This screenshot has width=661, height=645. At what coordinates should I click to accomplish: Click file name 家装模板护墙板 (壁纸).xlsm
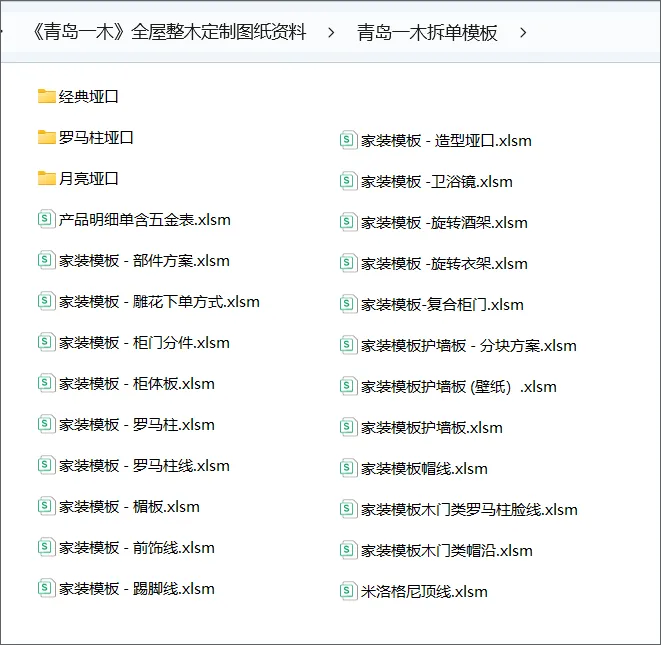pos(459,387)
